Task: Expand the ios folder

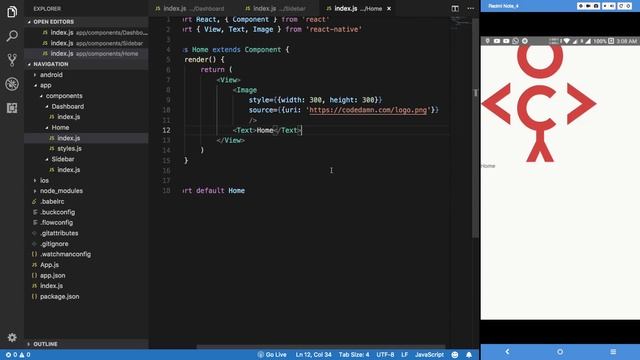Action: tap(44, 180)
